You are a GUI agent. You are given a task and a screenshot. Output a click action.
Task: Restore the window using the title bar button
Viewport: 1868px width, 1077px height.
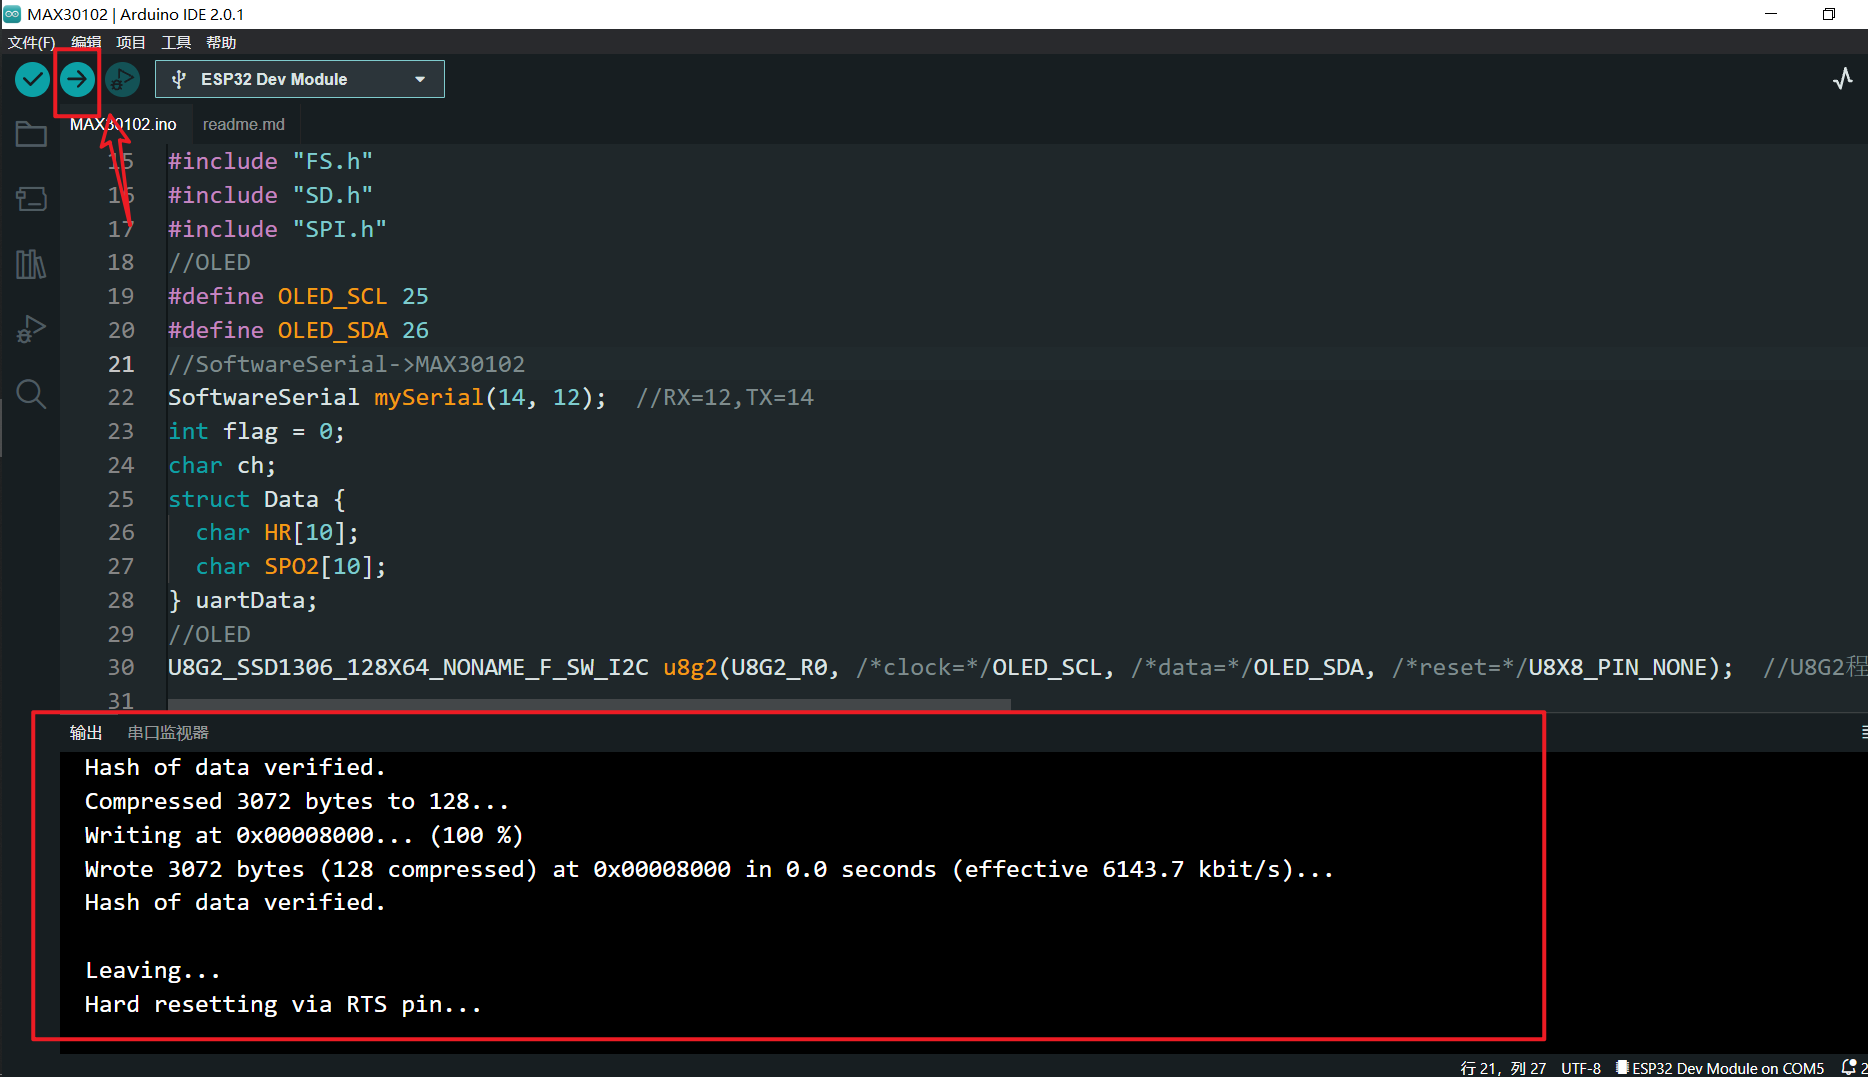pos(1828,14)
